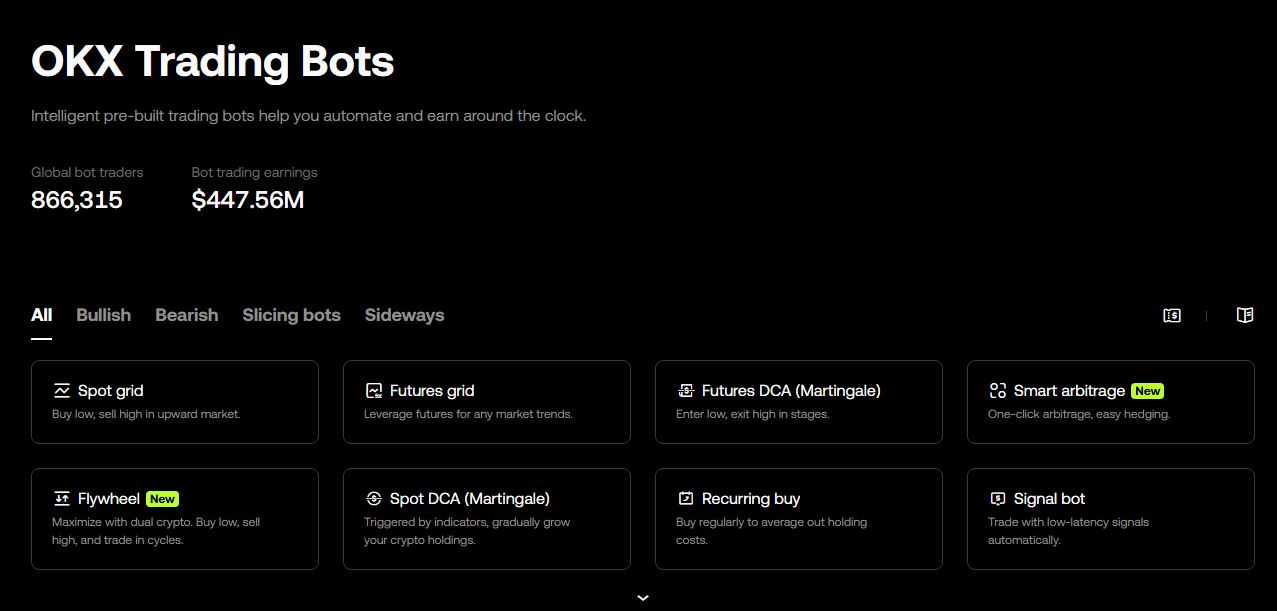Switch to the Bearish tab
The width and height of the screenshot is (1277, 611).
pos(187,315)
